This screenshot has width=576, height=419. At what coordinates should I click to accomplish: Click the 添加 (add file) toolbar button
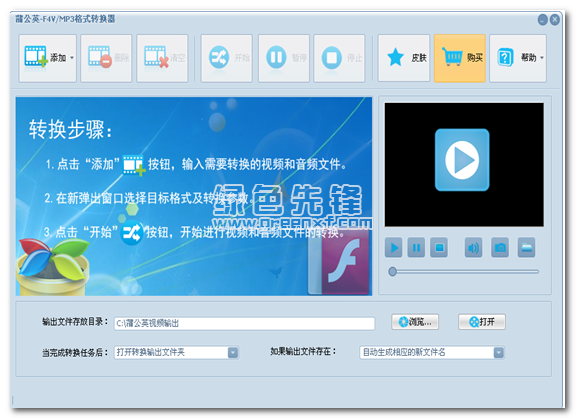click(47, 58)
